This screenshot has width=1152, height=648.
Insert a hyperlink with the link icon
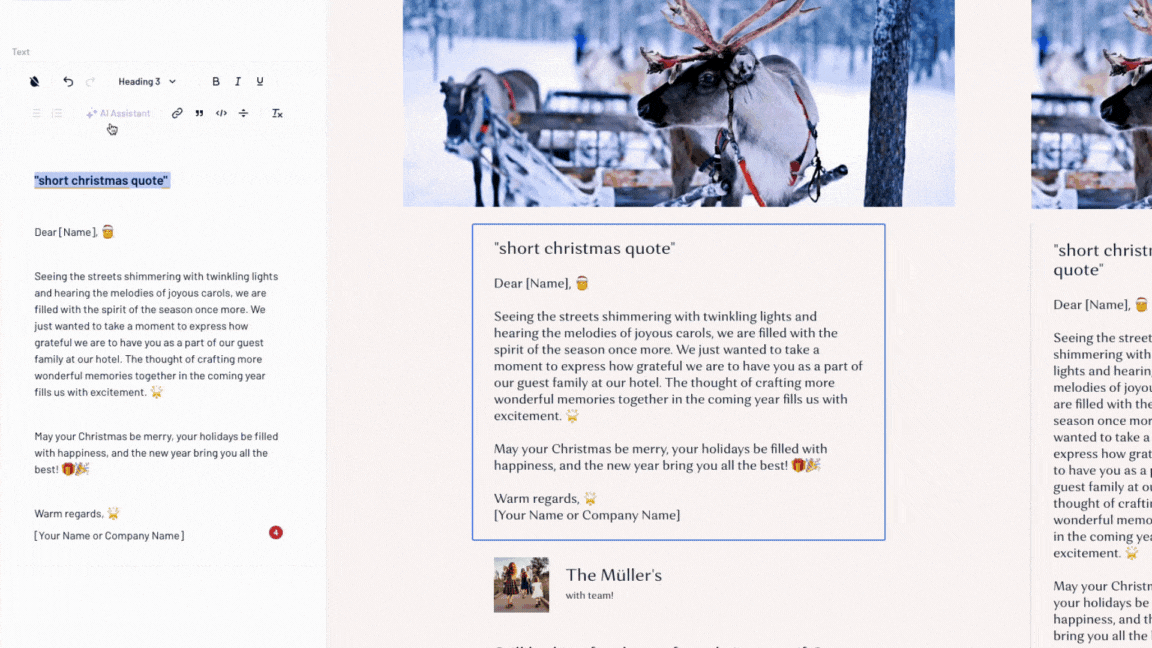tap(177, 113)
